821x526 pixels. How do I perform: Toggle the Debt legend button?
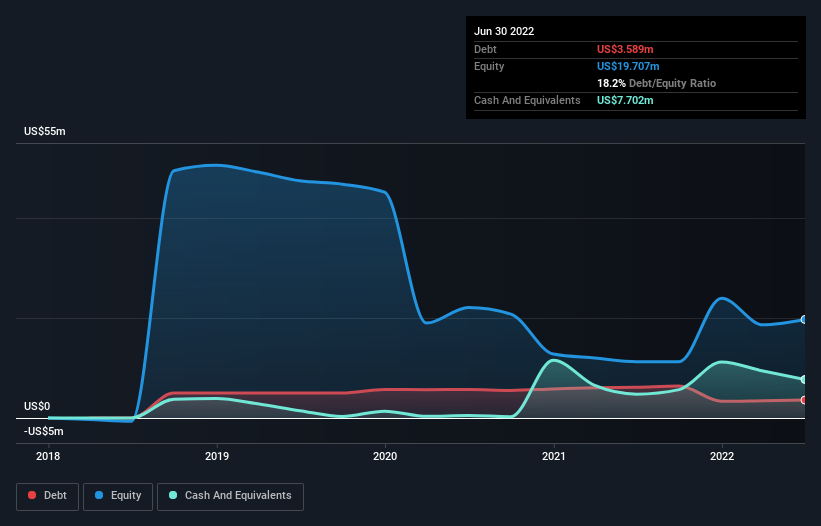(47, 497)
